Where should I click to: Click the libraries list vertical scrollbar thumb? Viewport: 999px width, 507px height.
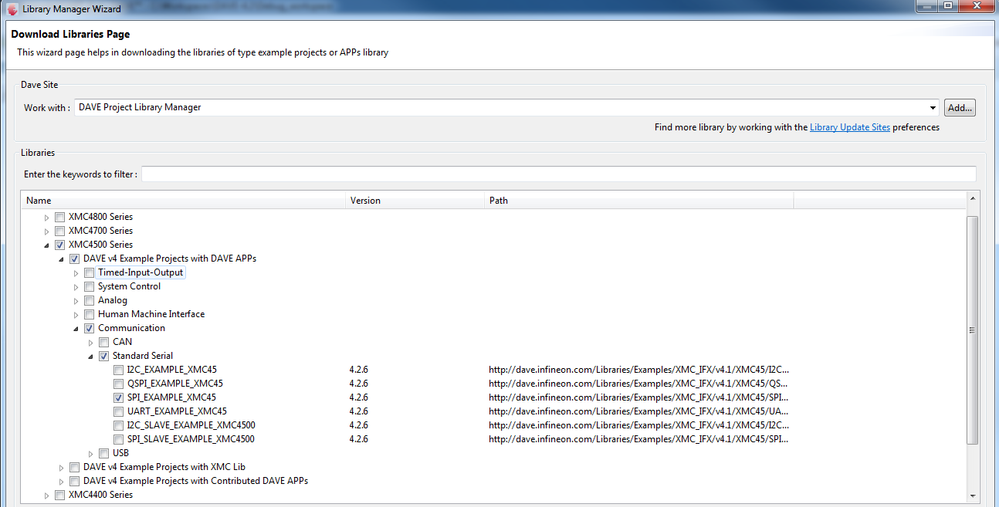pyautogui.click(x=972, y=330)
